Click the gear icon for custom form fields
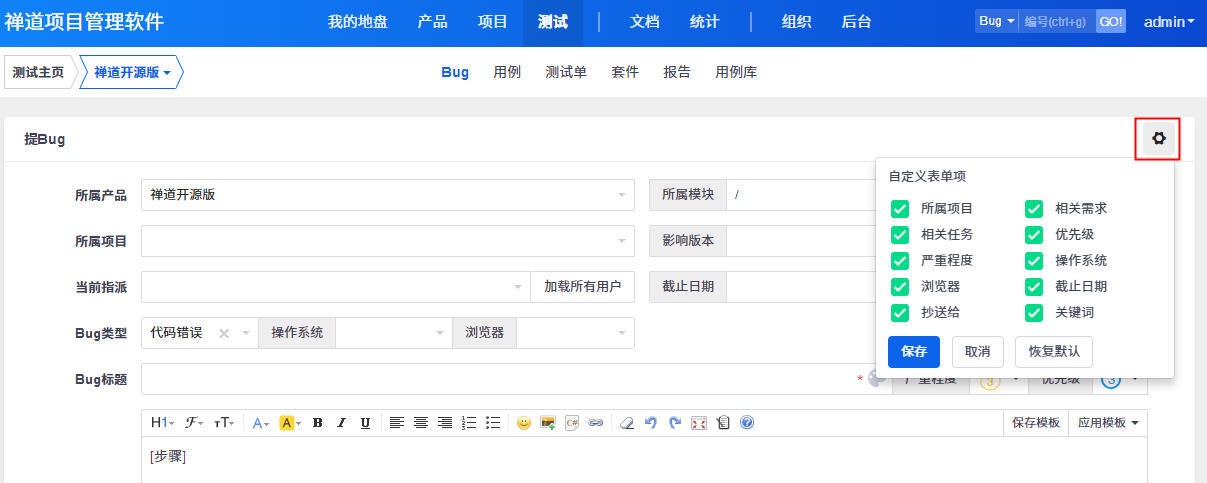 (x=1158, y=139)
